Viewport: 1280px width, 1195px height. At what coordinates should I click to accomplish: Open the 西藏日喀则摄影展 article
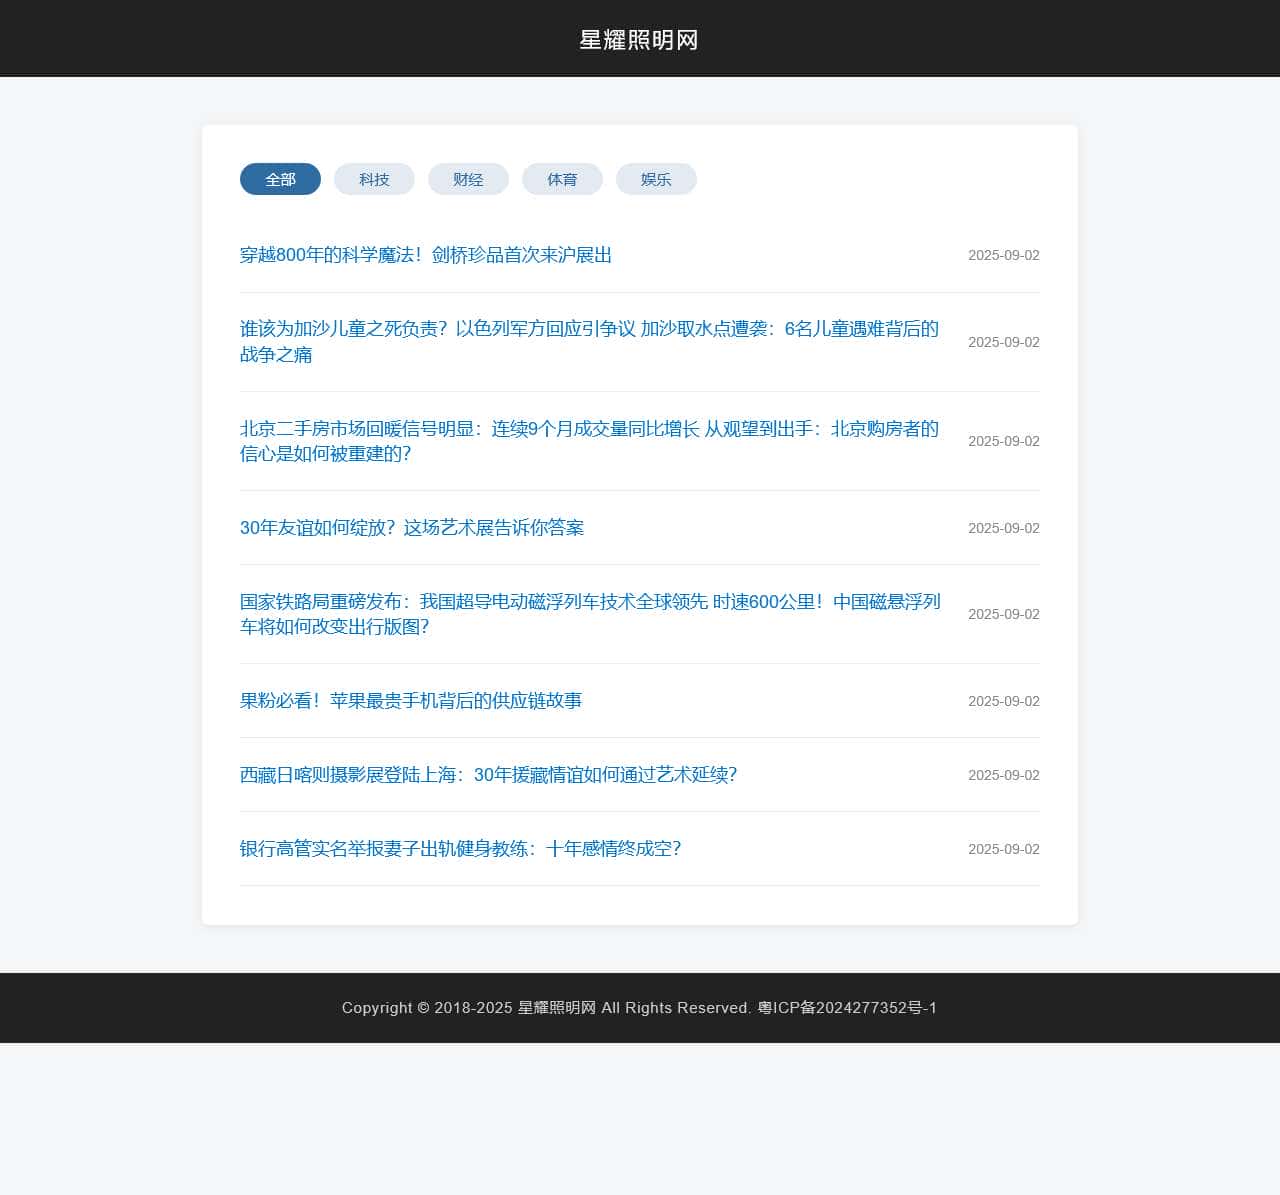(488, 774)
